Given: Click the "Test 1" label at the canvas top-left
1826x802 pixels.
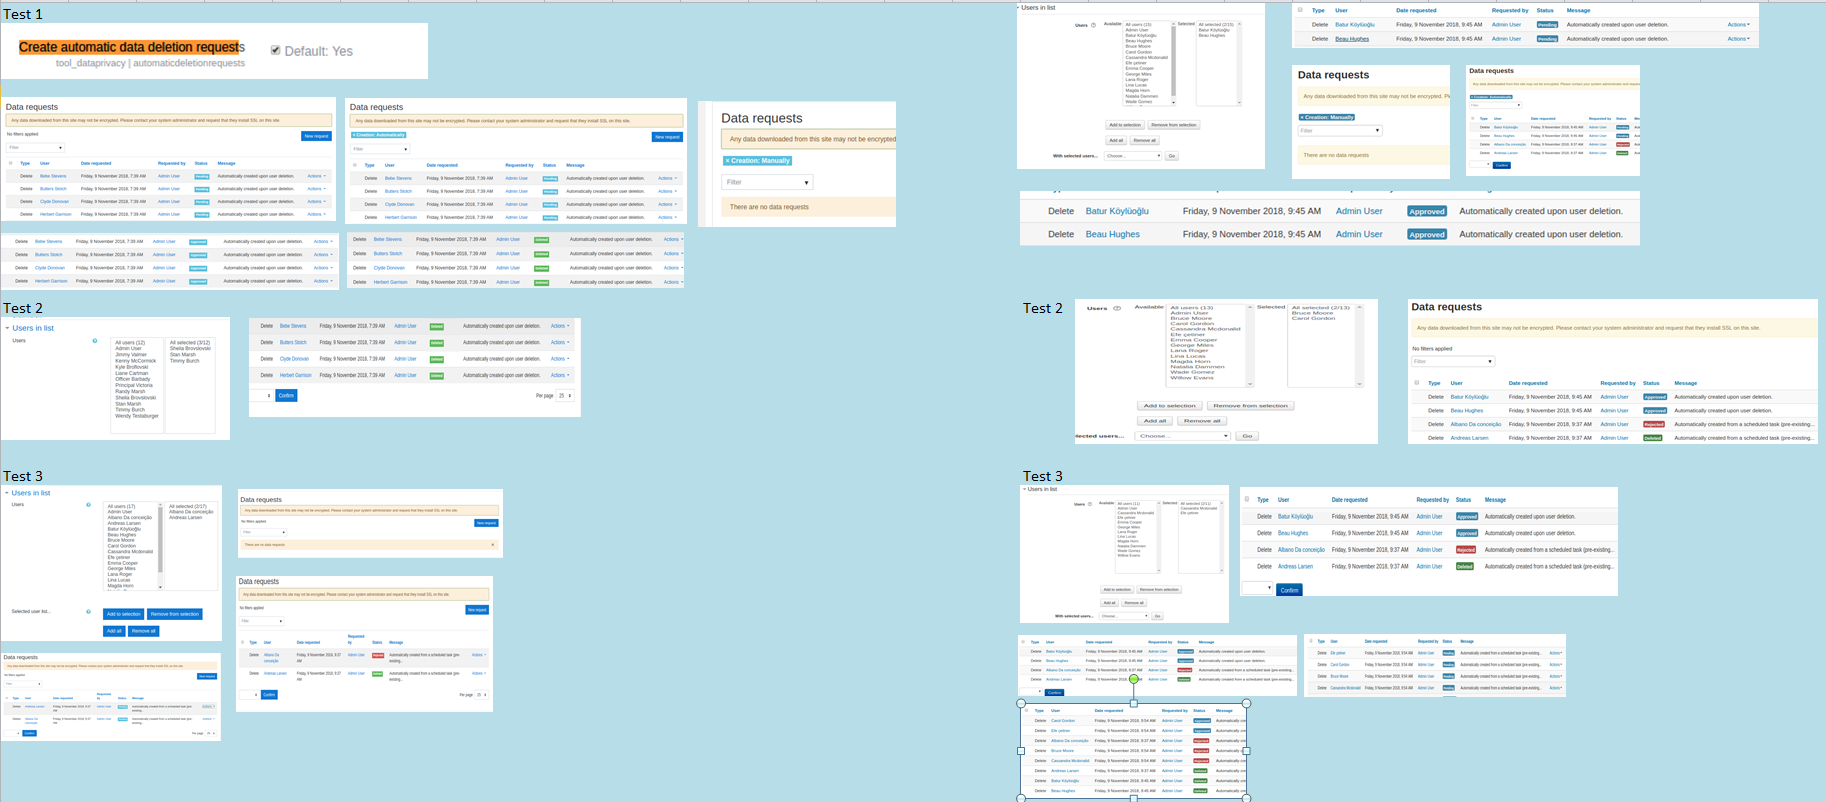Looking at the screenshot, I should (23, 14).
